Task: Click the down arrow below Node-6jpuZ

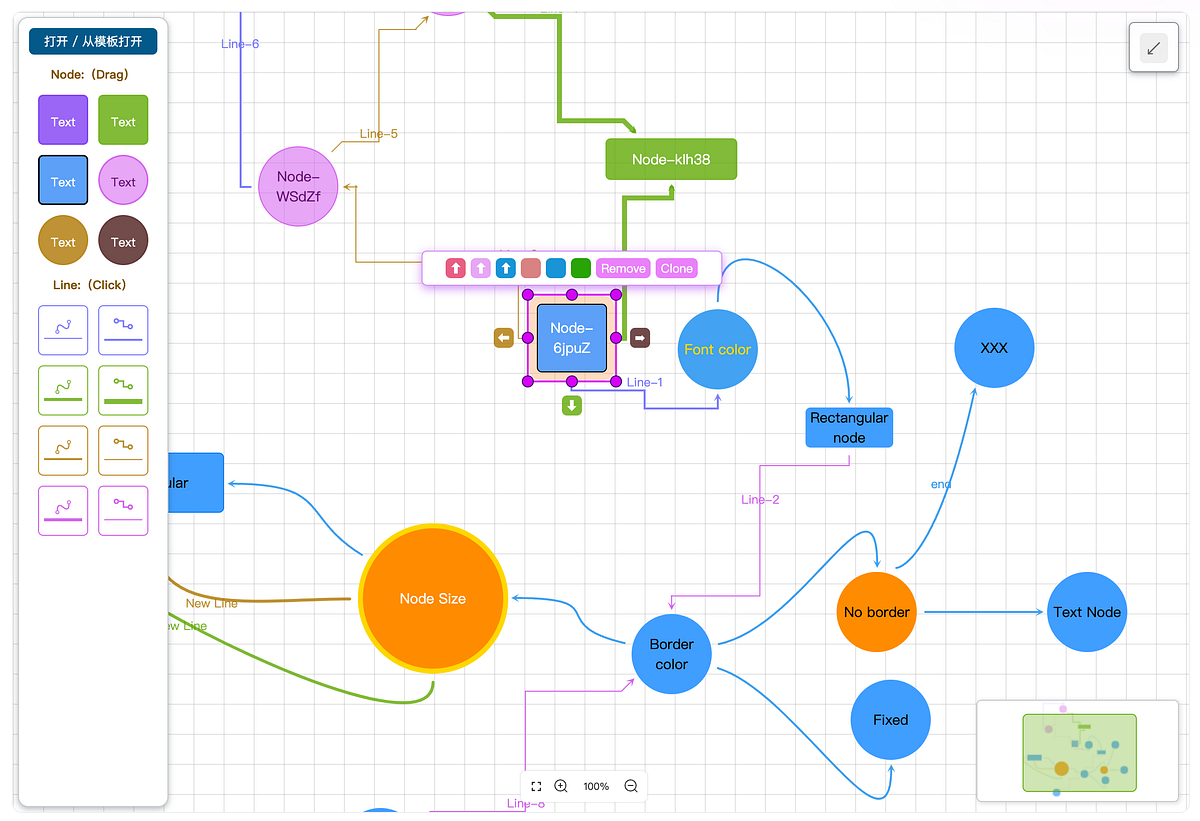Action: coord(572,405)
